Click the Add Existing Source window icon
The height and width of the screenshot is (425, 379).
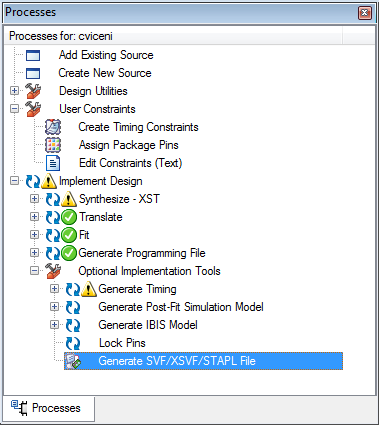coord(33,55)
